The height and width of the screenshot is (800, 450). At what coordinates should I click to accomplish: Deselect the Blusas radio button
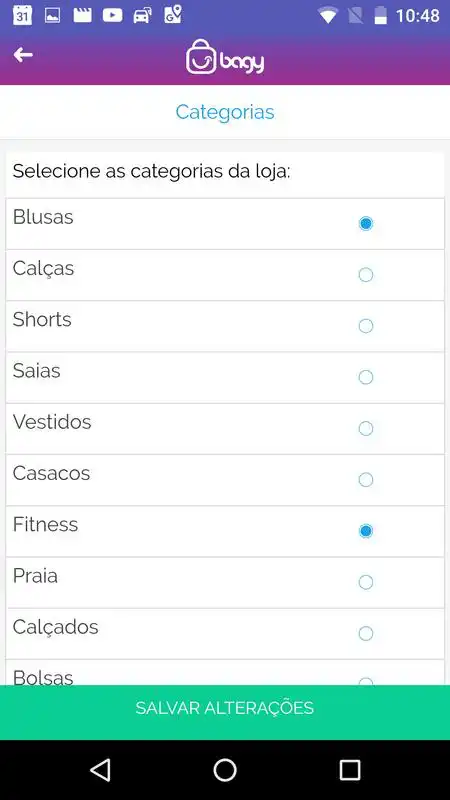click(366, 223)
